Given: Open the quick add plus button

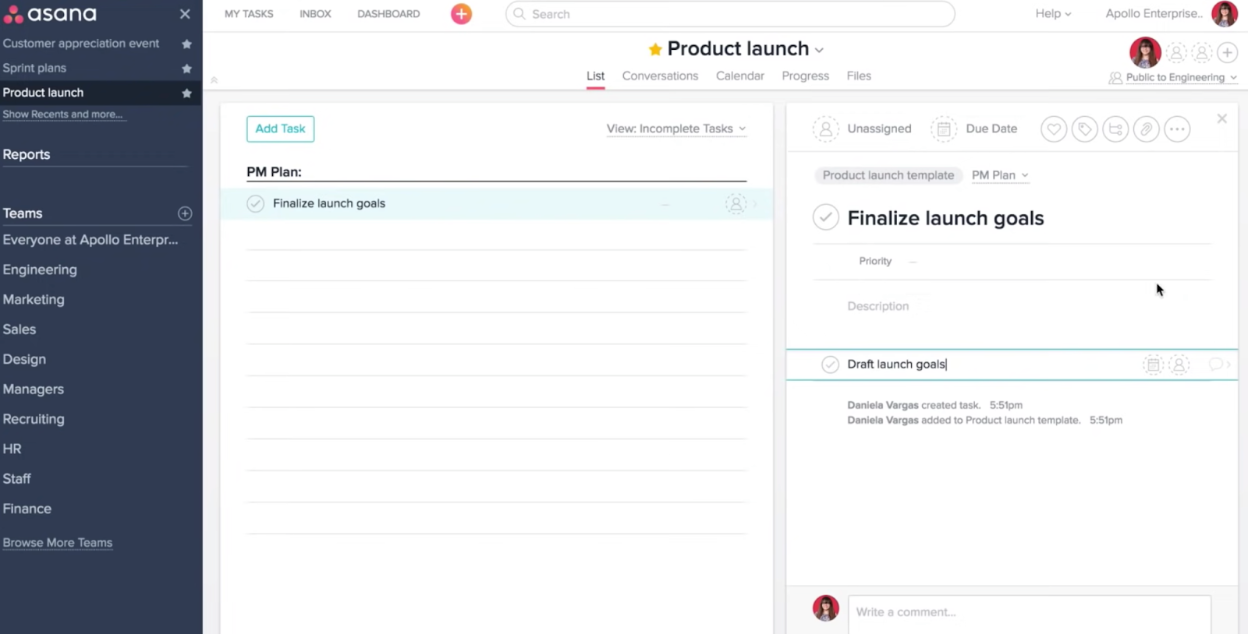Looking at the screenshot, I should coord(461,13).
